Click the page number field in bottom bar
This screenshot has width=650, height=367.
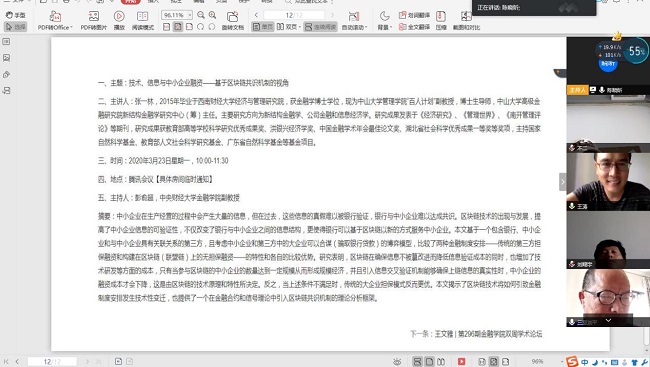pyautogui.click(x=52, y=362)
